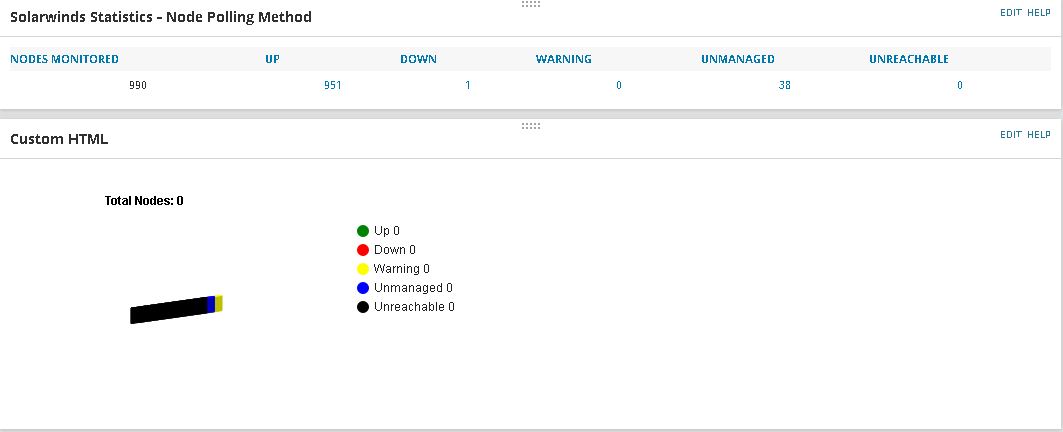Click the black Unreachable legend dot
The width and height of the screenshot is (1063, 432).
(x=363, y=307)
